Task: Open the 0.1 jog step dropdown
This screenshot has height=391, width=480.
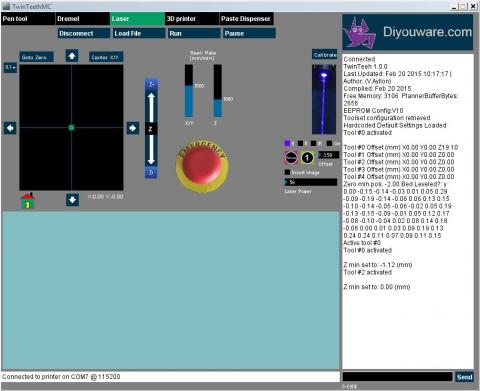Action: tap(10, 68)
